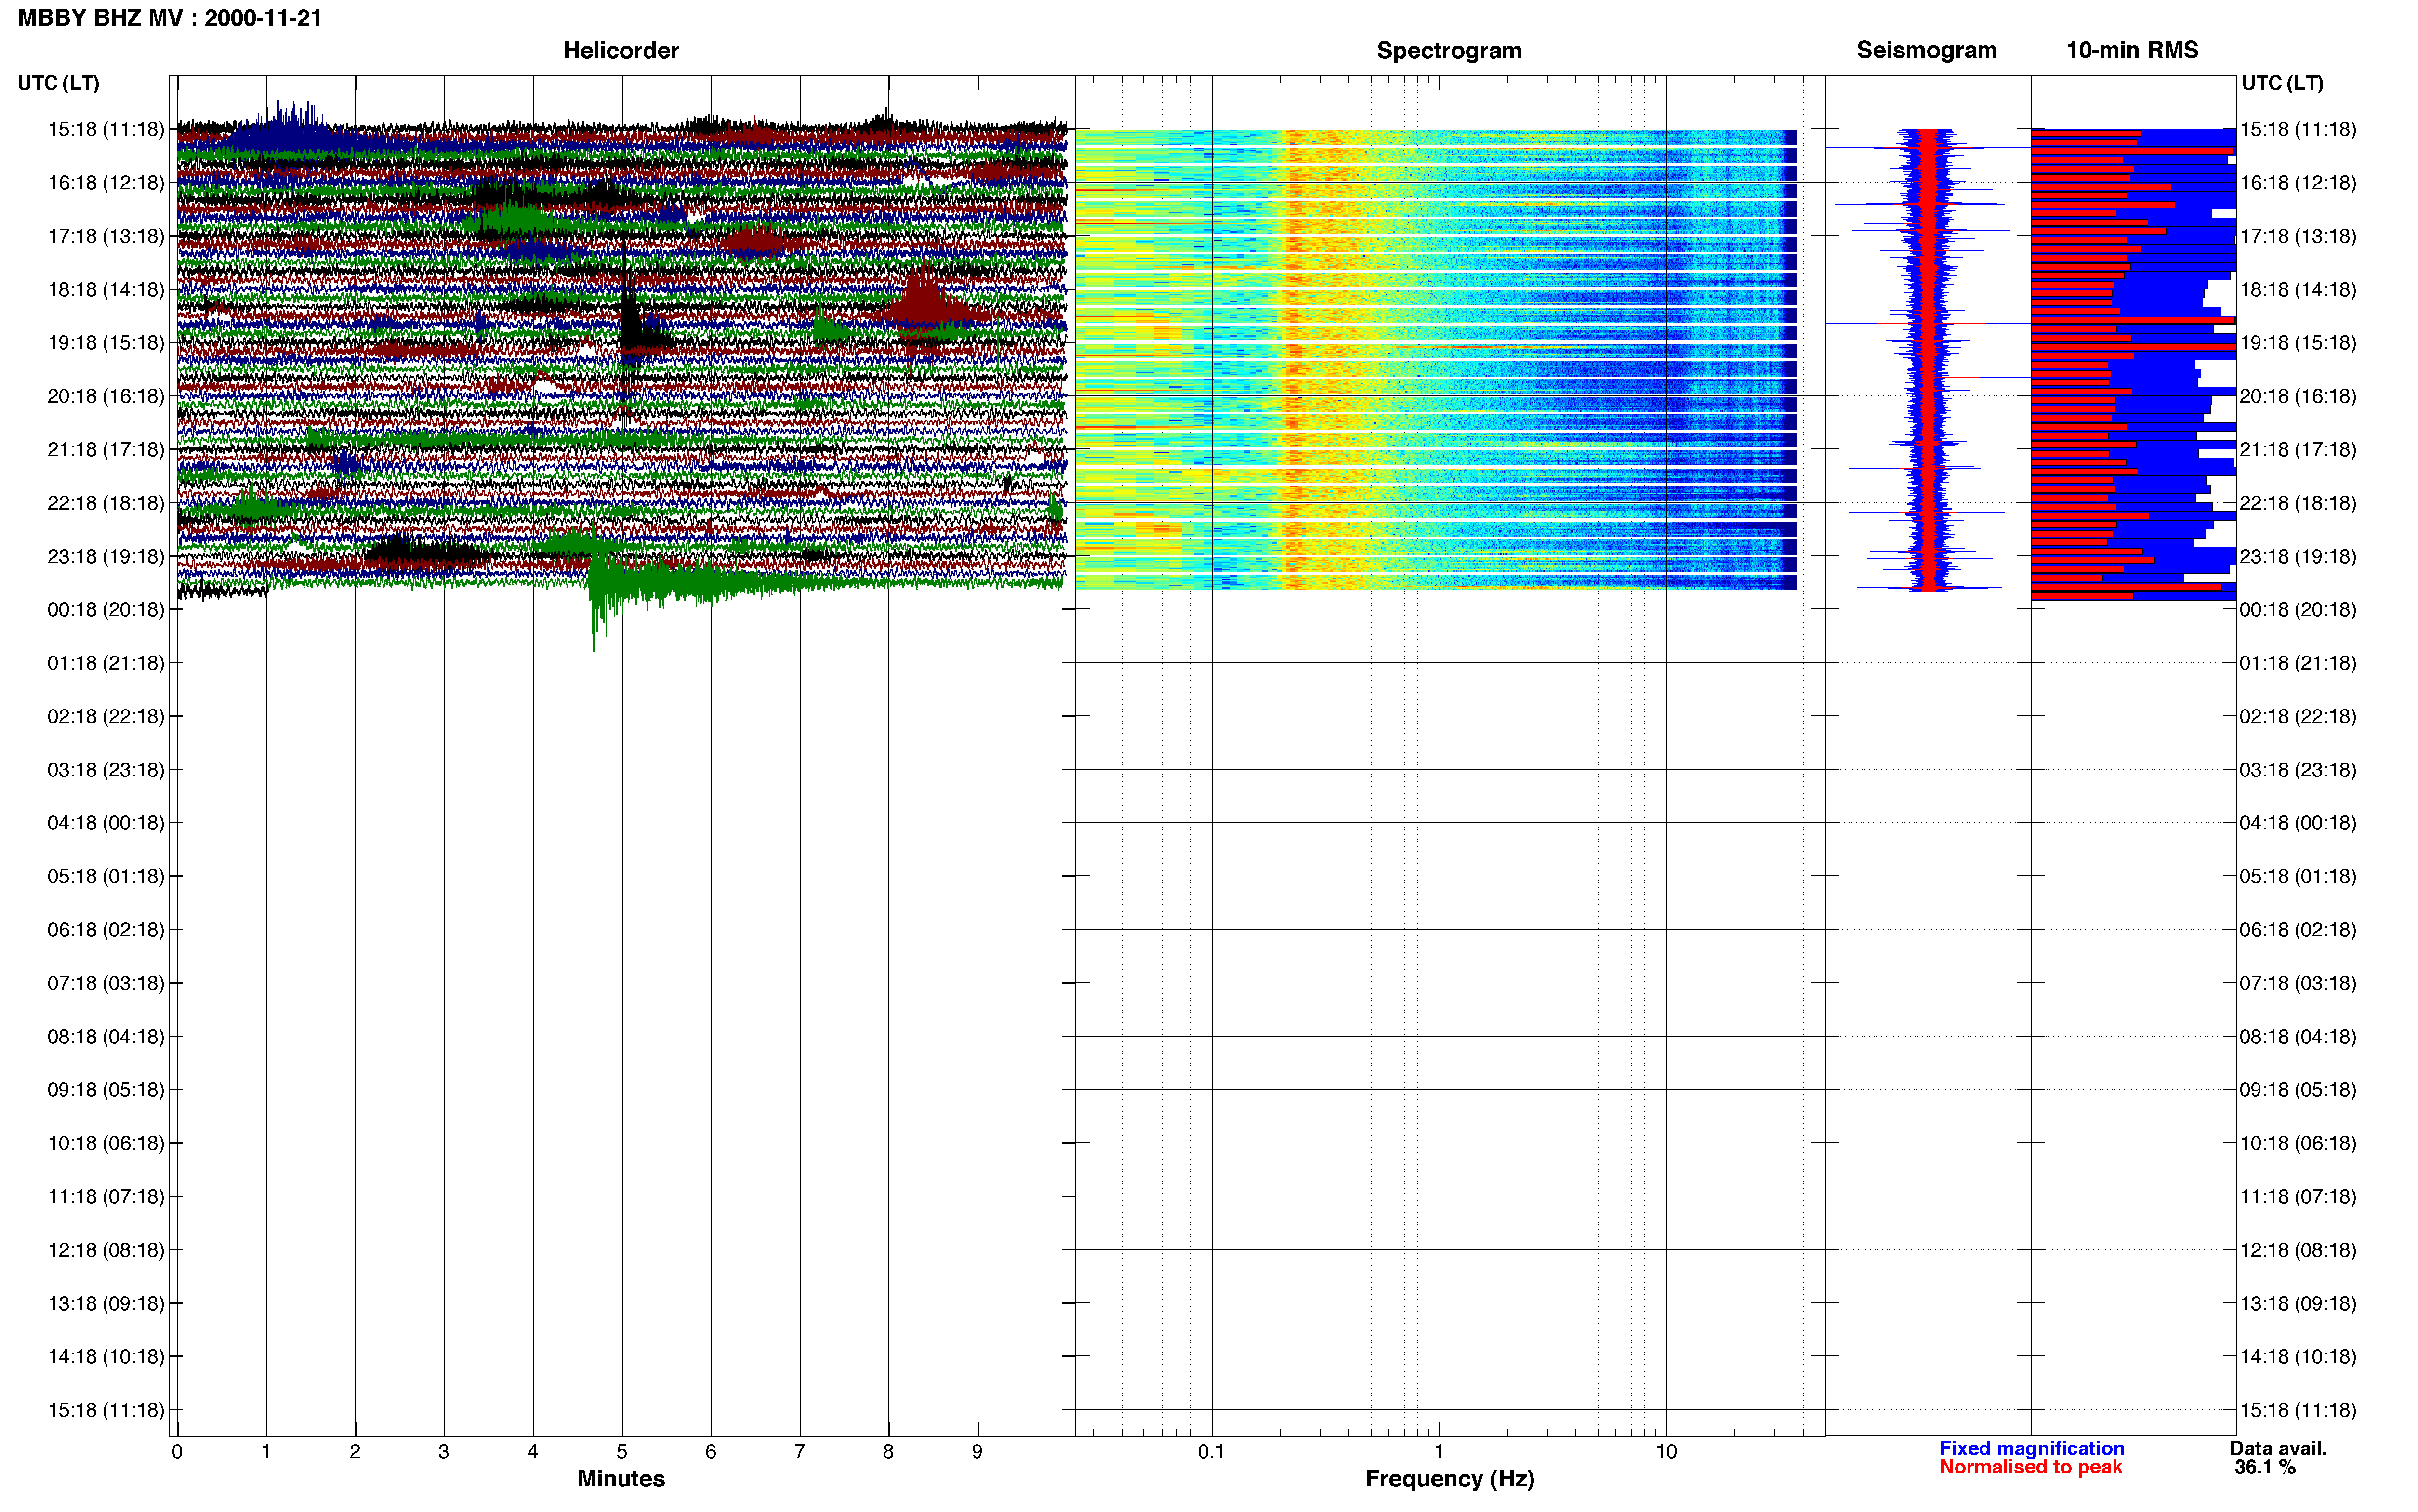Click left time label 08:18 (04:18)
This screenshot has width=2418, height=1512.
point(106,1036)
